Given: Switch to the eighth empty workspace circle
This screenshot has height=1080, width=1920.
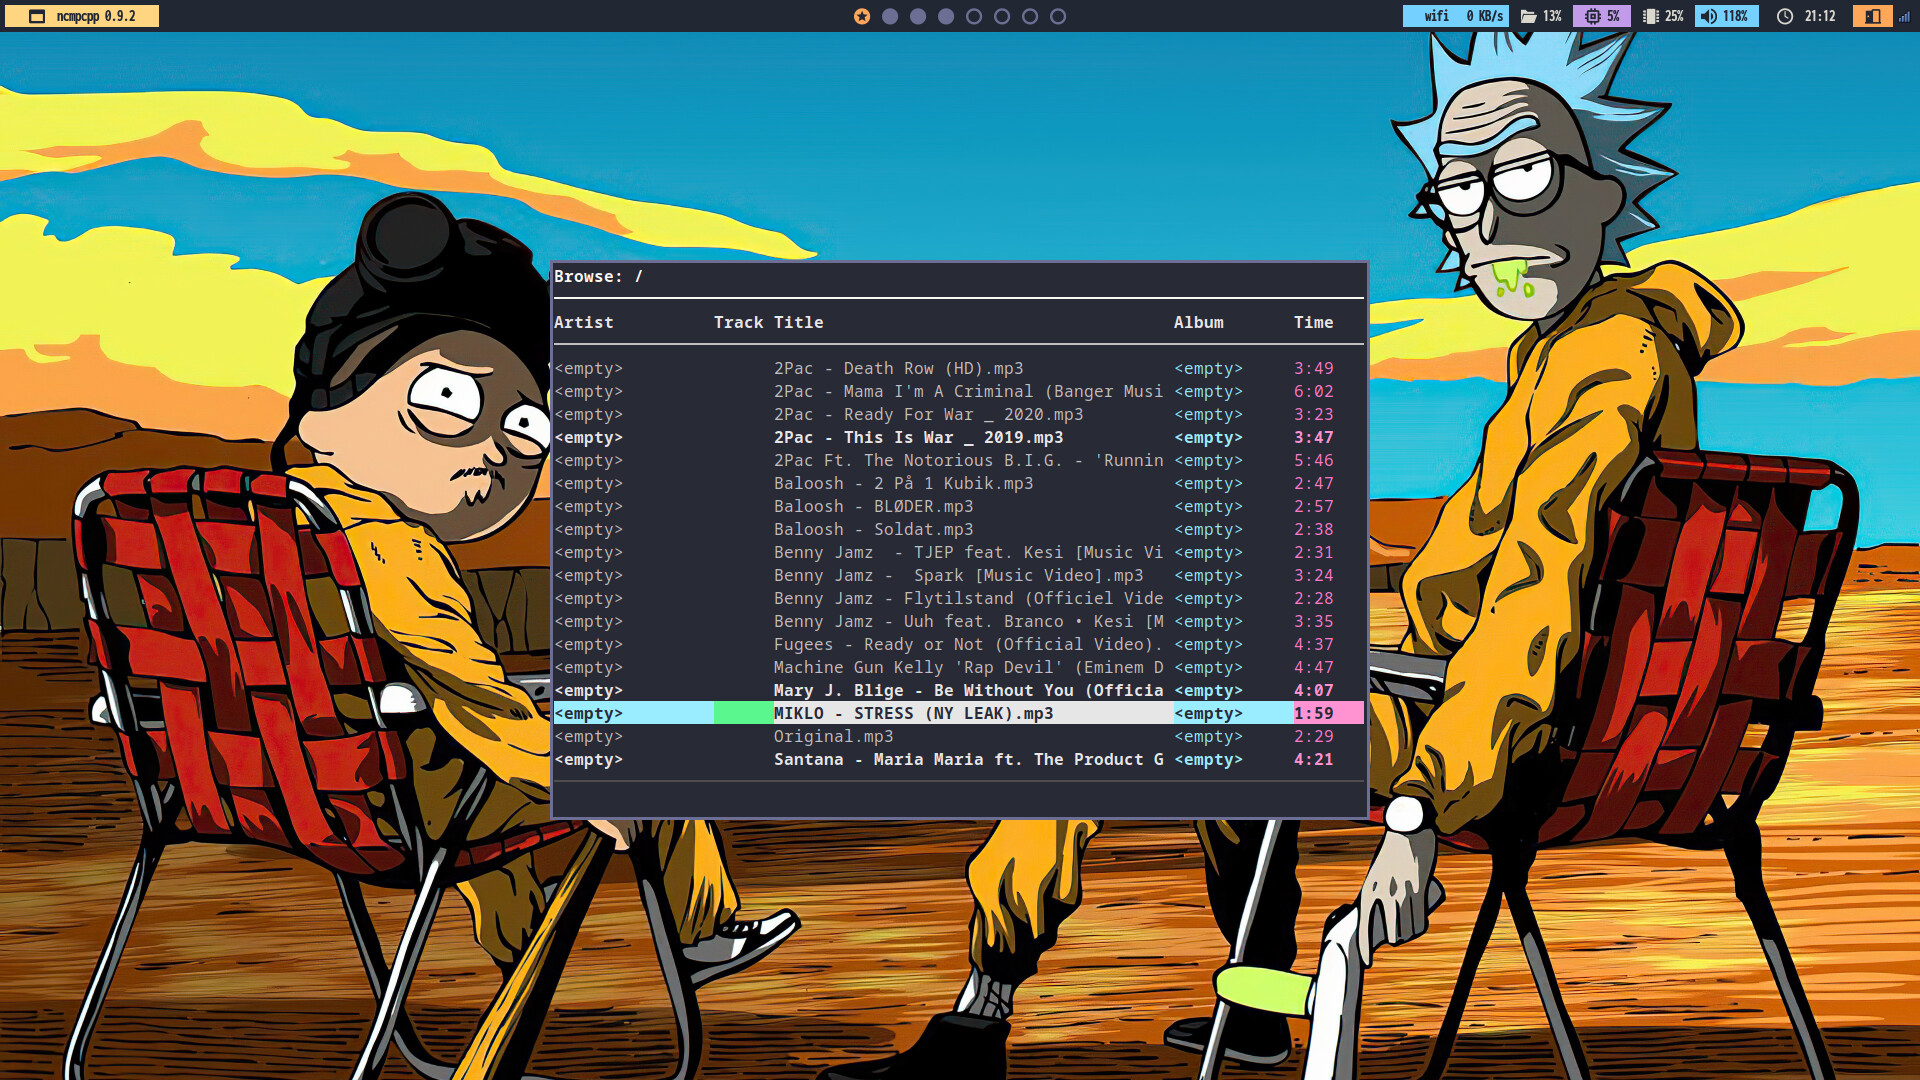Looking at the screenshot, I should pyautogui.click(x=1058, y=16).
